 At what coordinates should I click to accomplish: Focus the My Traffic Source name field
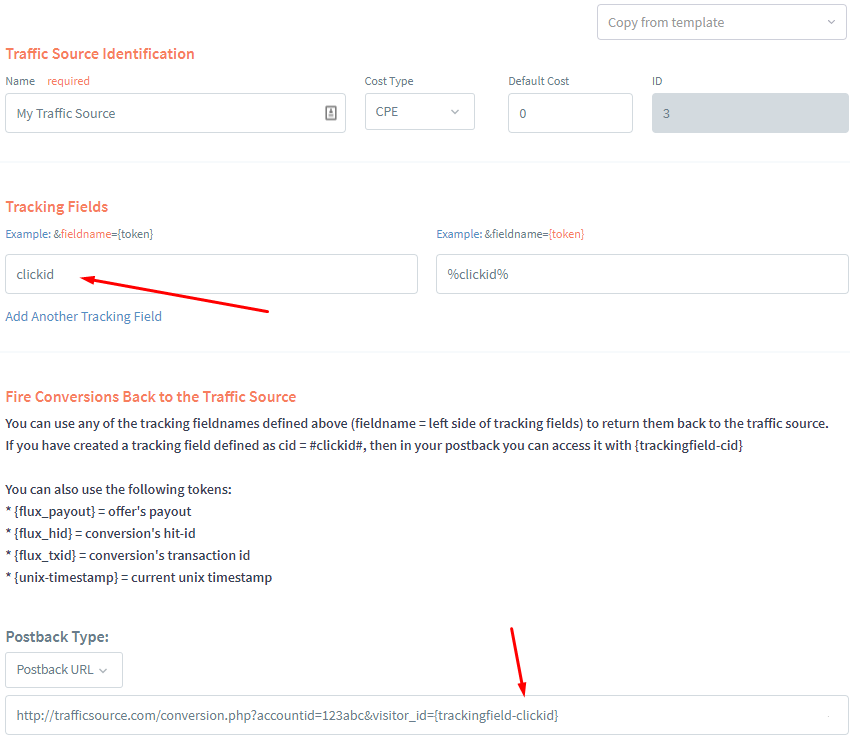(x=175, y=113)
